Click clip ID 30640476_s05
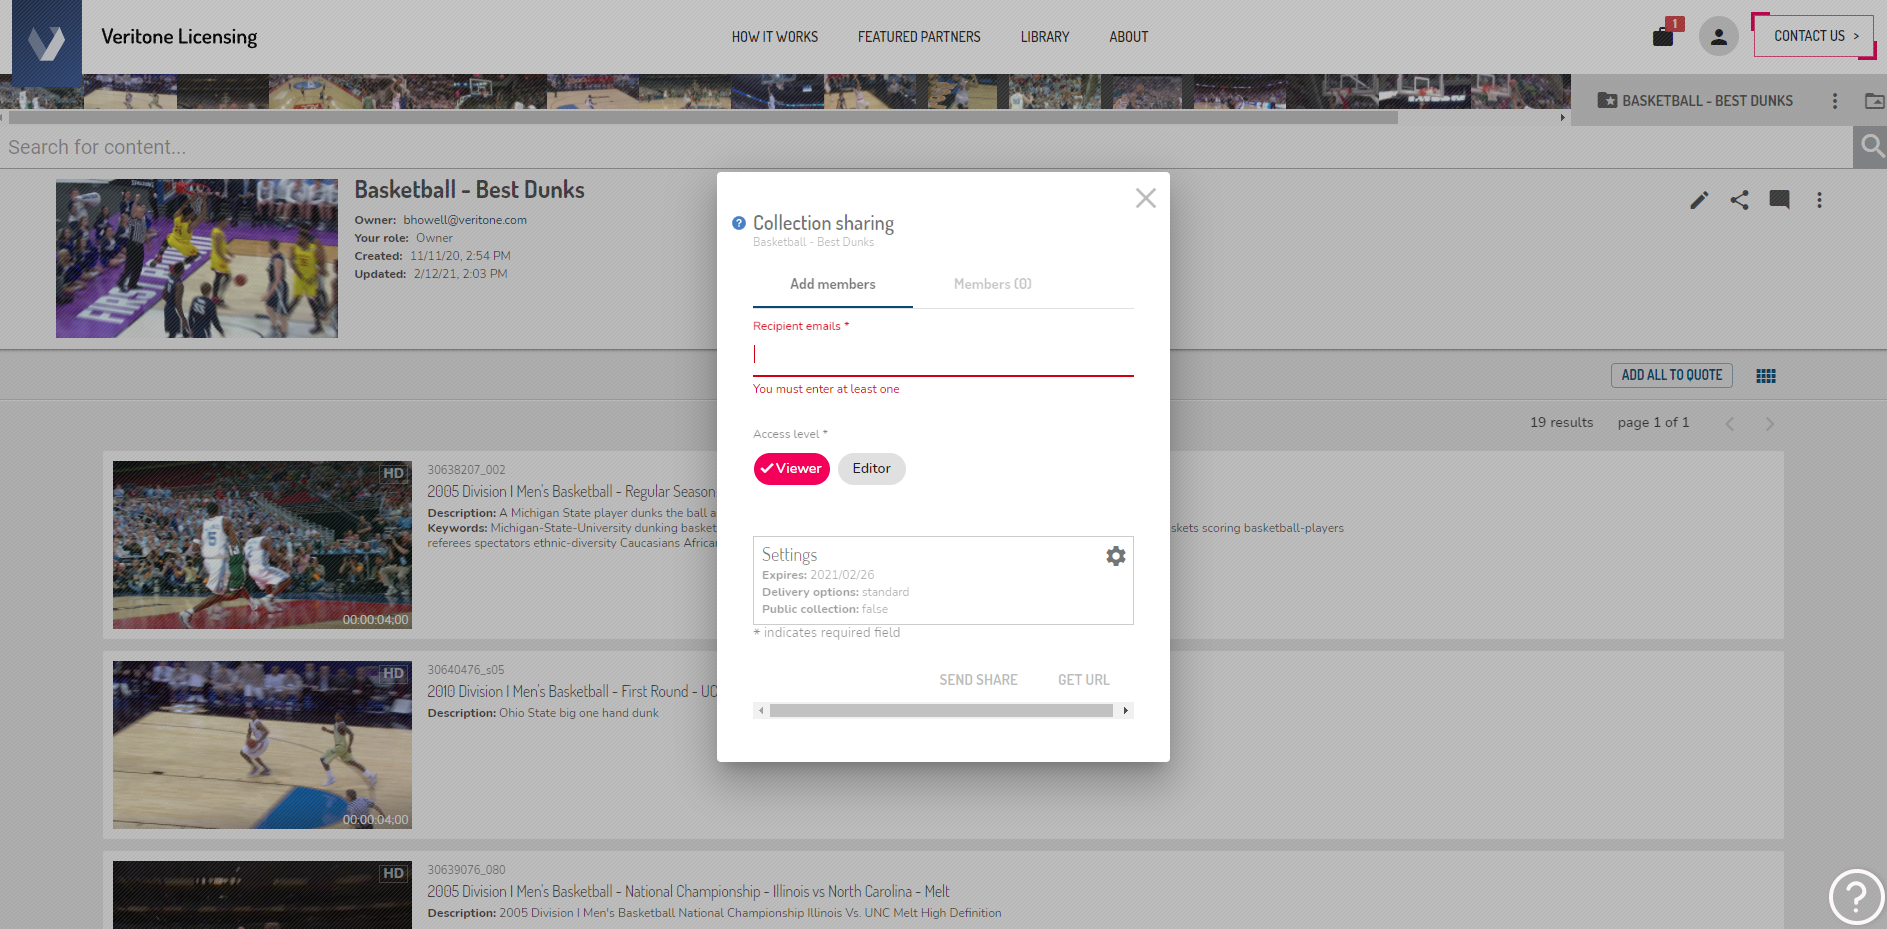 [x=466, y=670]
